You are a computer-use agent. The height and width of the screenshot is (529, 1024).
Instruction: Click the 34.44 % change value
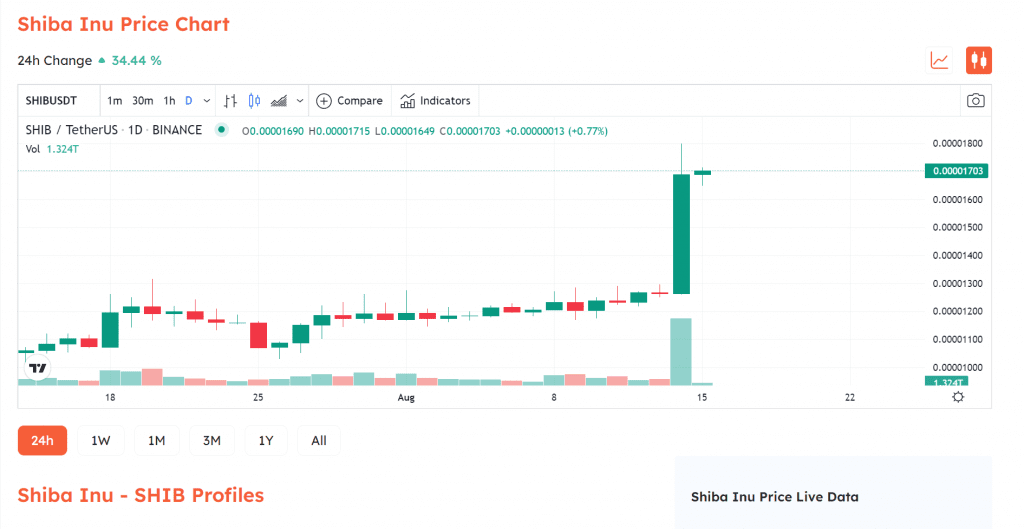pyautogui.click(x=136, y=61)
